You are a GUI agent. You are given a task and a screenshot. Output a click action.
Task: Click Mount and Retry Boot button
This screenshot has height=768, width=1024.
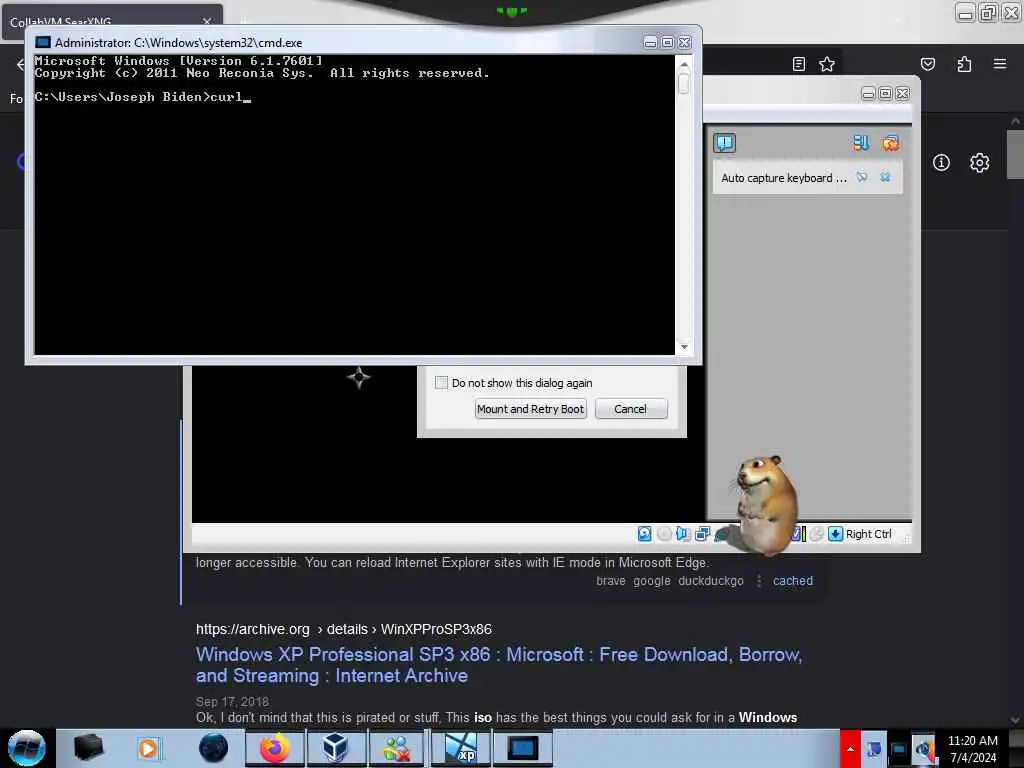[x=530, y=409]
